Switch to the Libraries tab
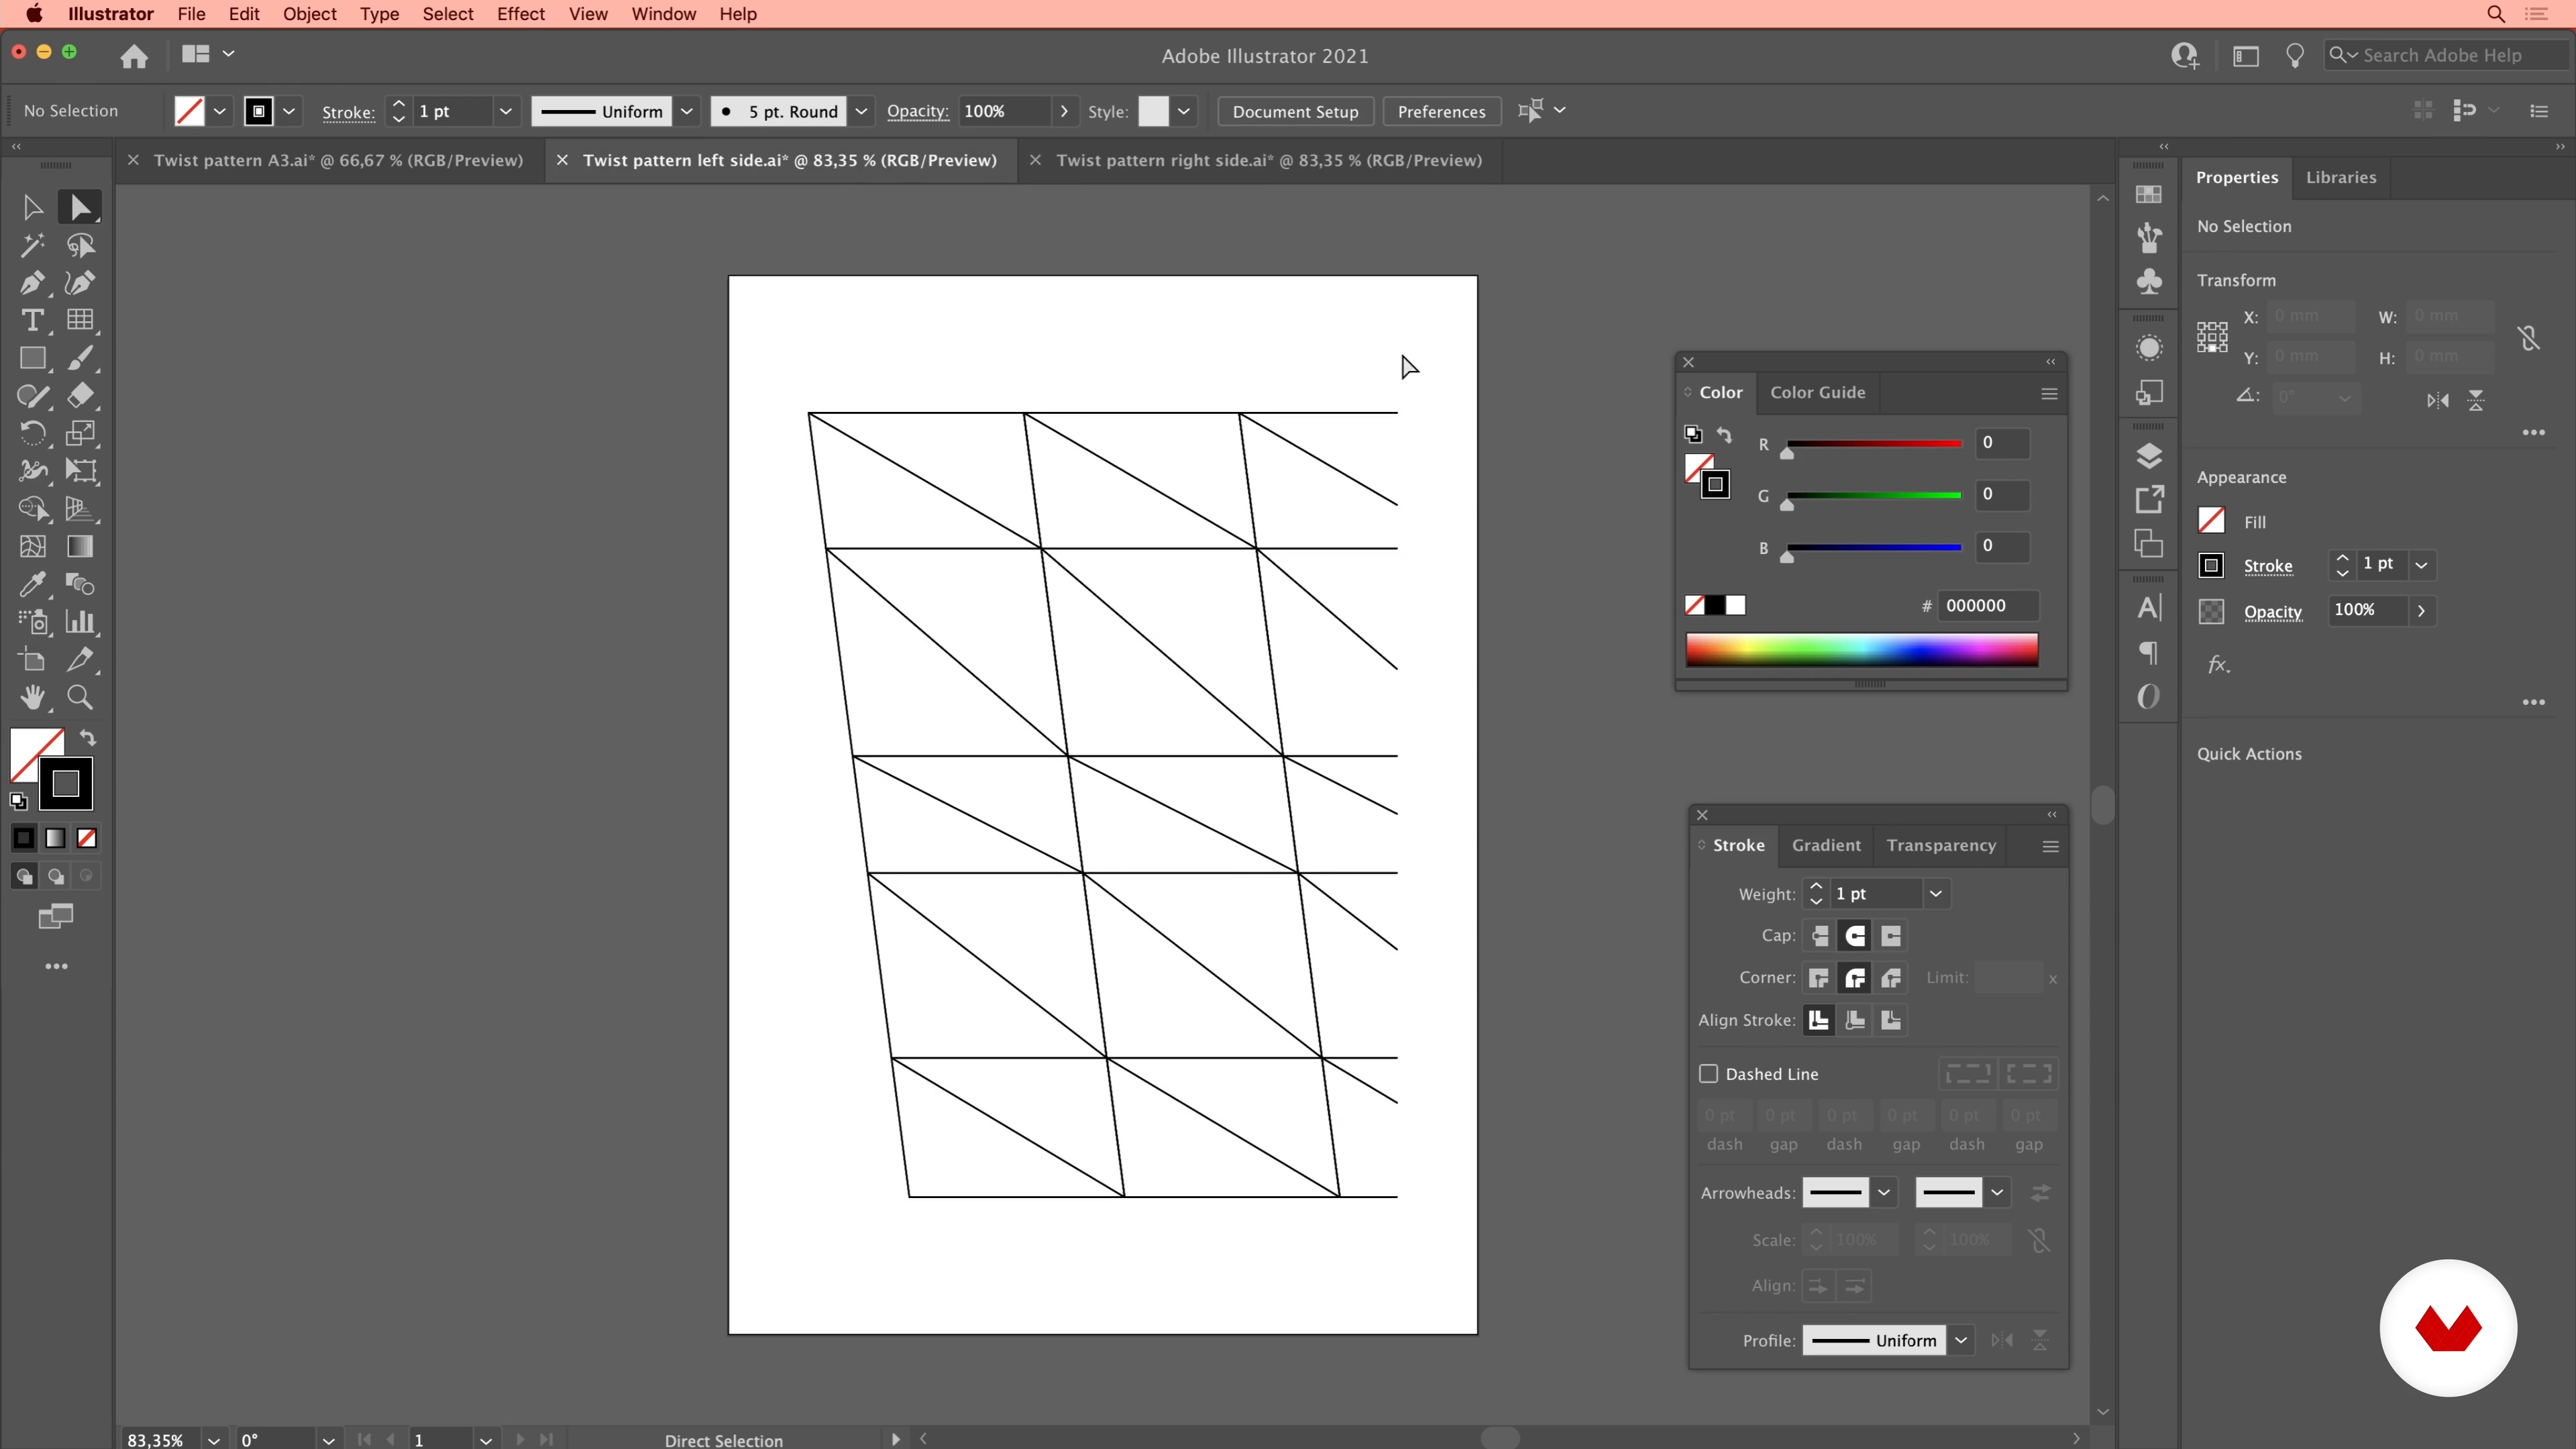The width and height of the screenshot is (2576, 1449). pyautogui.click(x=2340, y=177)
